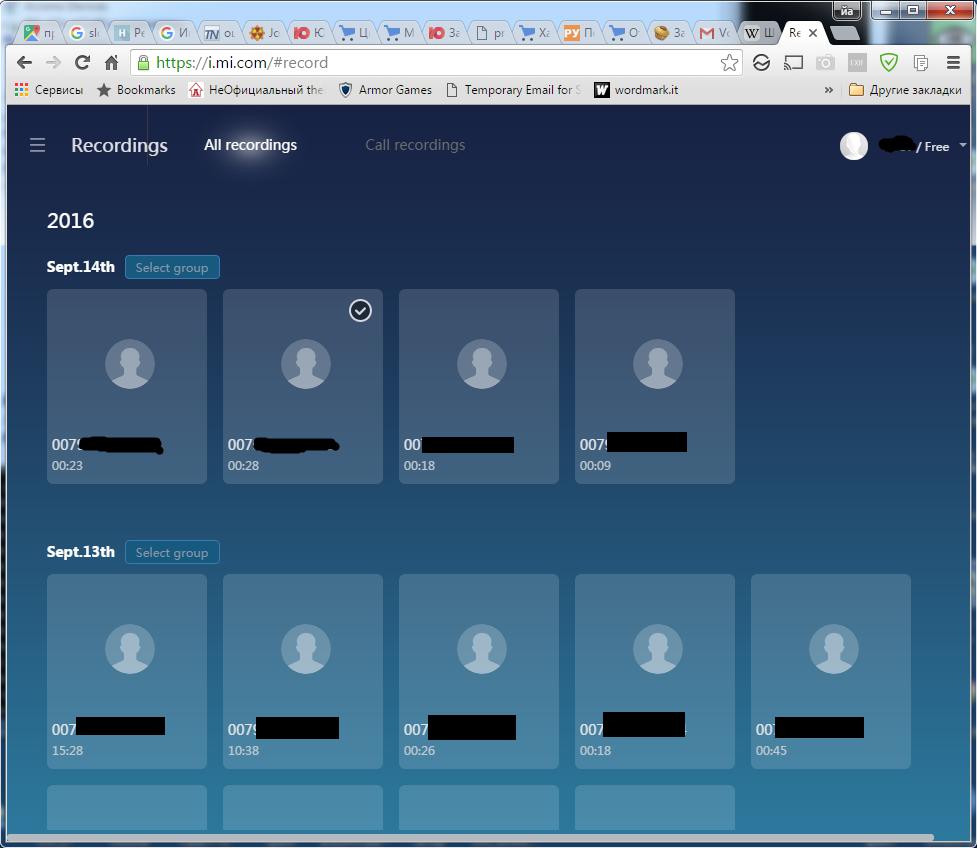Screen dimensions: 977x848
Task: Open the Chrome main menu icon
Action: pos(953,62)
